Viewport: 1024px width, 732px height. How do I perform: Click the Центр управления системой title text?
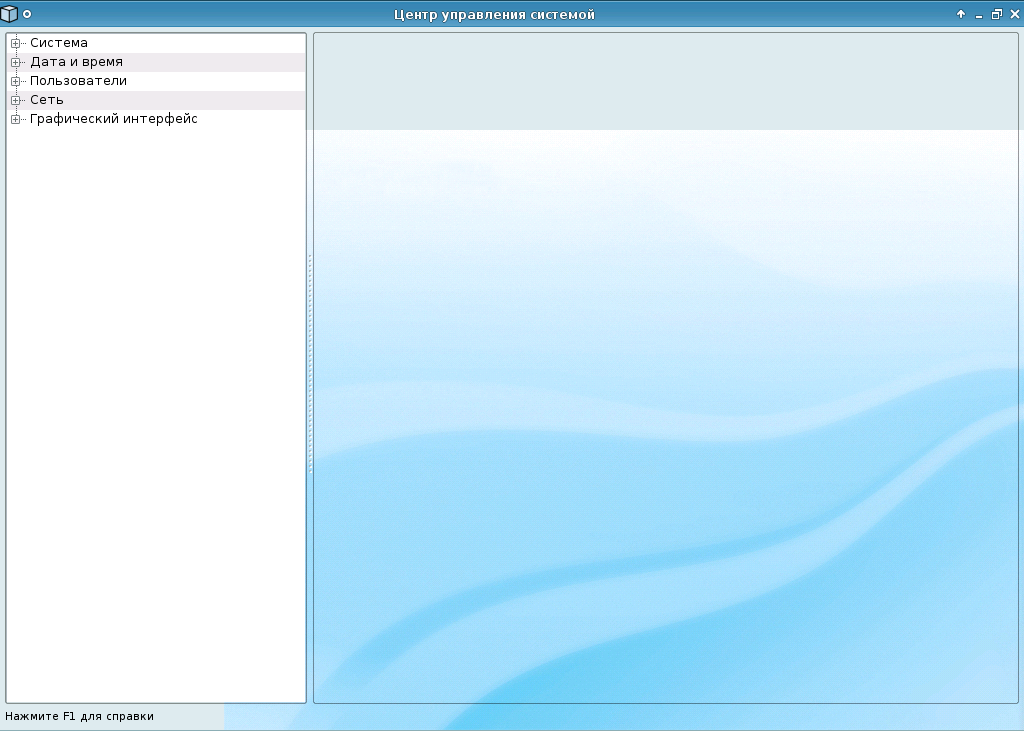point(494,14)
